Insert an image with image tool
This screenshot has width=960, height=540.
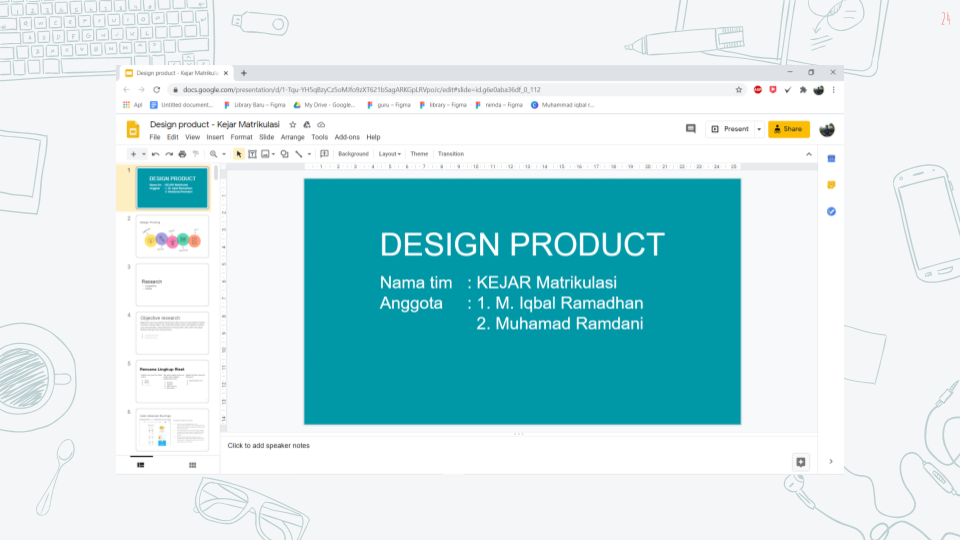tap(265, 154)
